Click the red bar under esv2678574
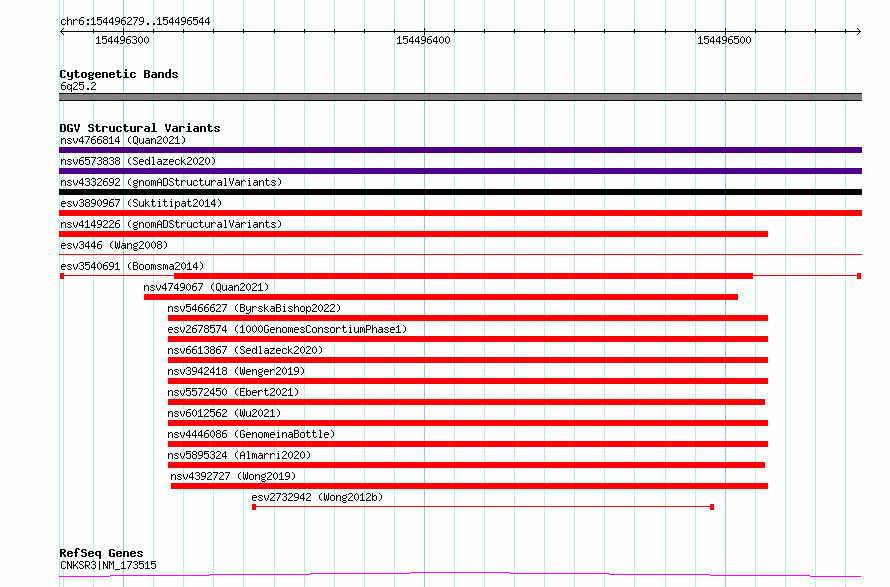Image resolution: width=890 pixels, height=587 pixels. coord(468,339)
